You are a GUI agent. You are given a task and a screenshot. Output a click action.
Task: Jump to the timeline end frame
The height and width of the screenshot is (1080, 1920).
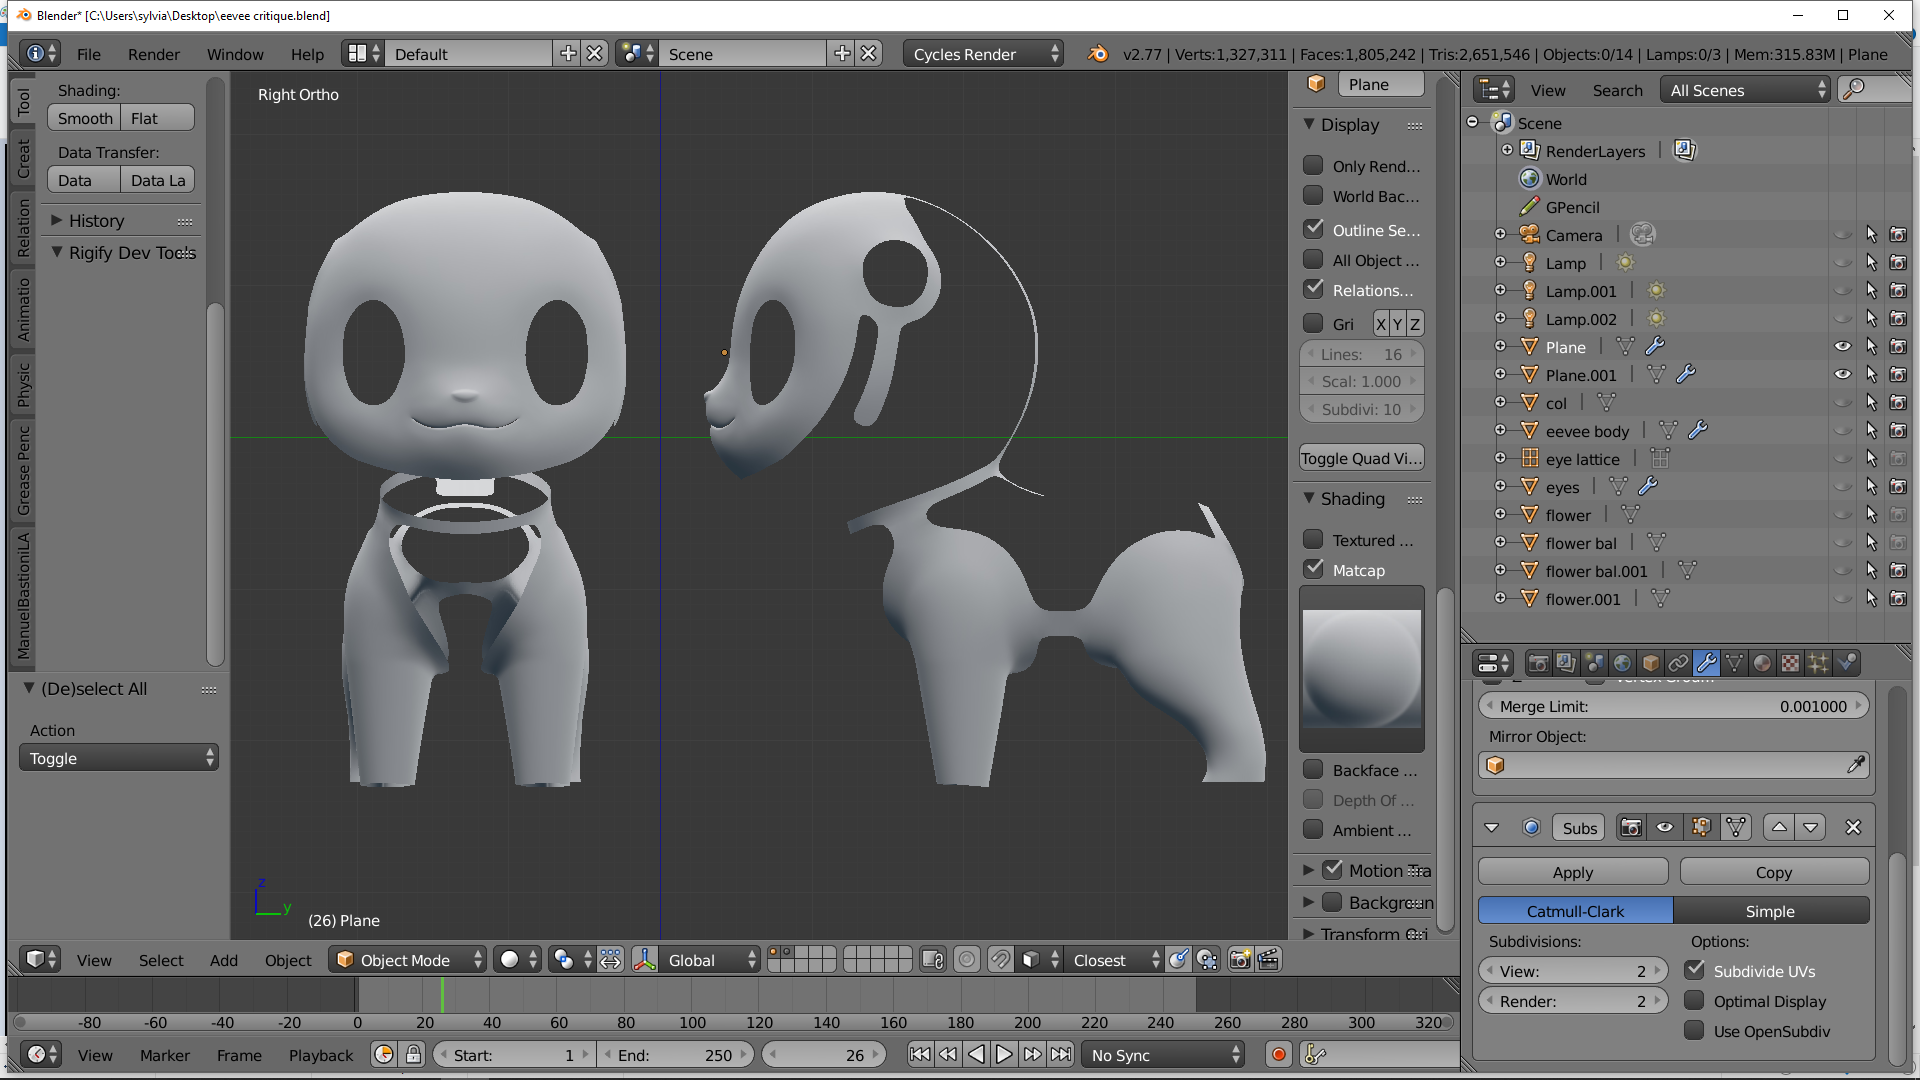[1061, 1055]
